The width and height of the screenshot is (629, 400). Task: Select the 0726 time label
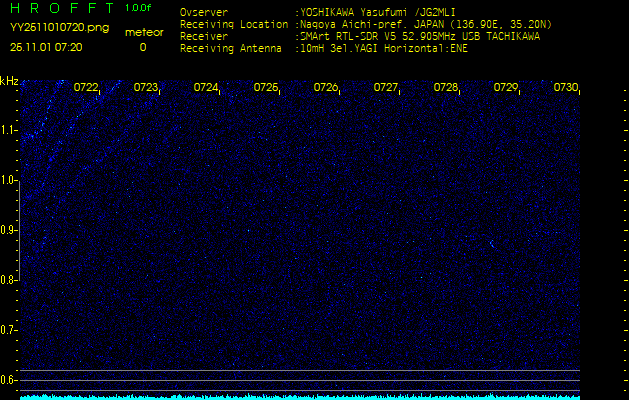coord(326,88)
